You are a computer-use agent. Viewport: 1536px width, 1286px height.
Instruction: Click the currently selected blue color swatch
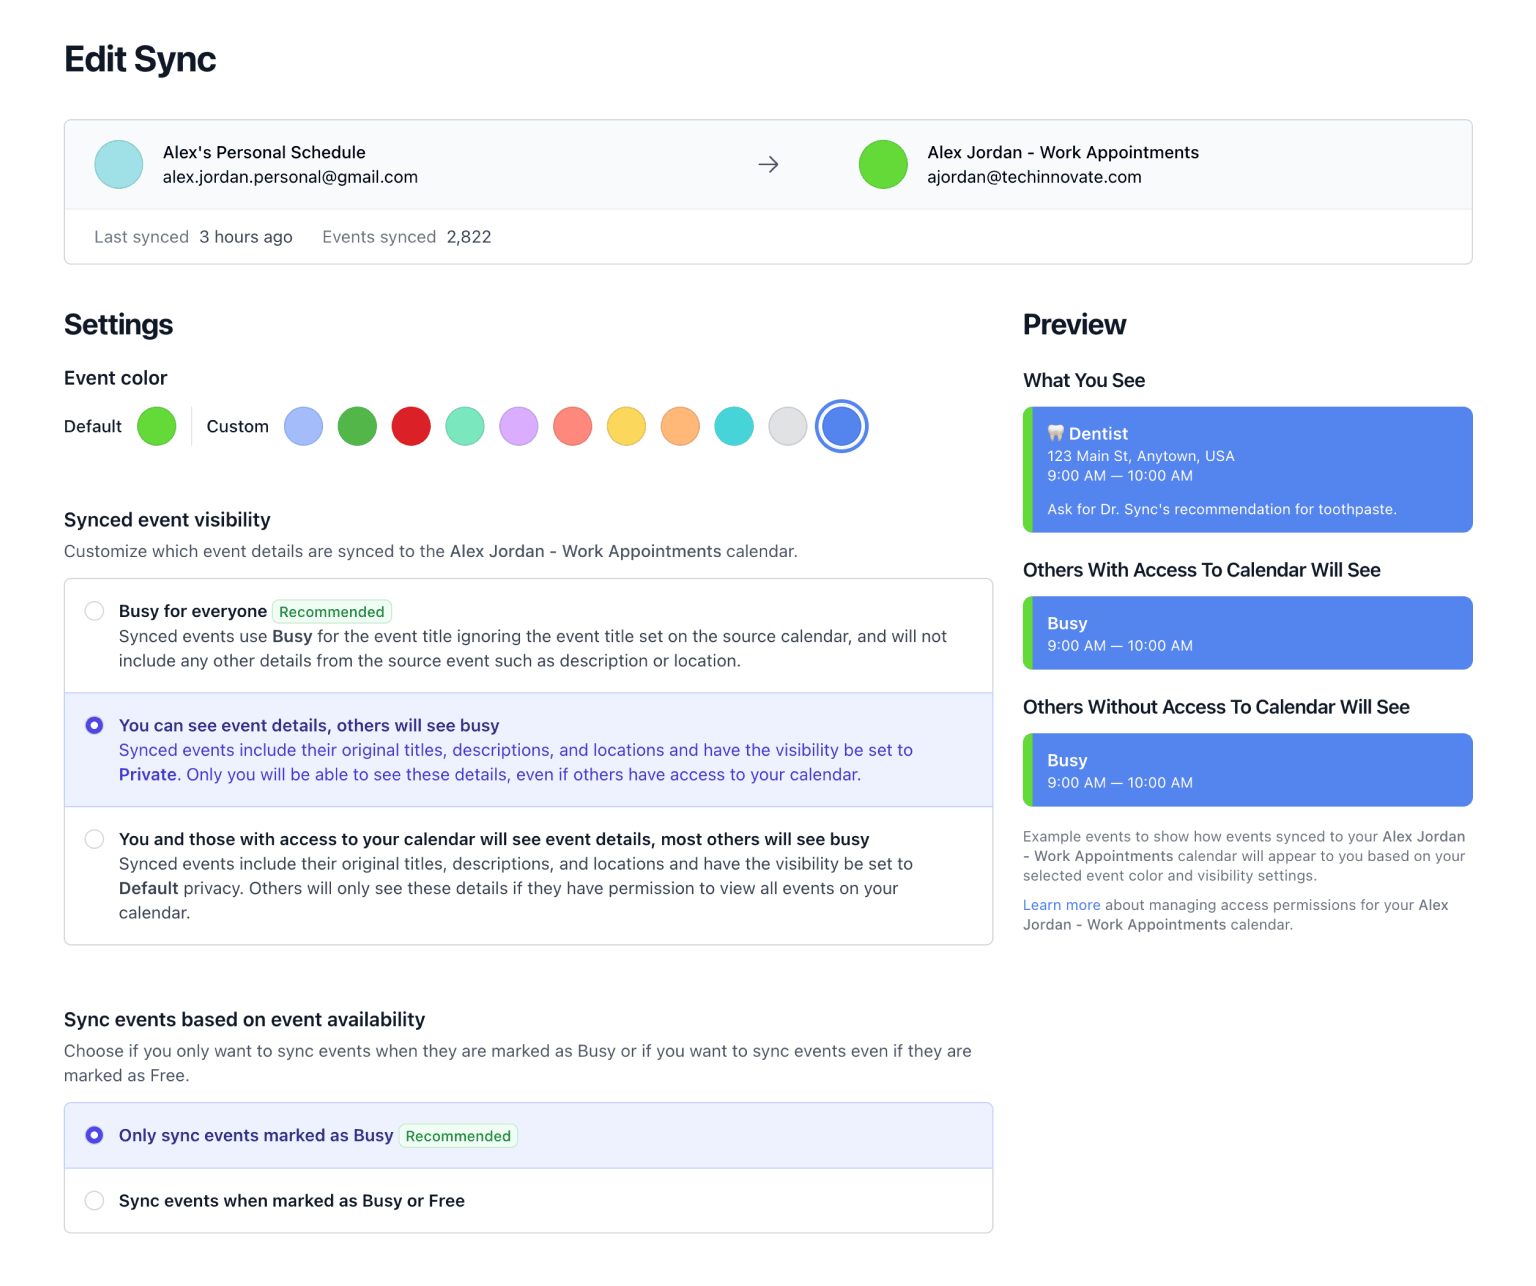pyautogui.click(x=841, y=425)
